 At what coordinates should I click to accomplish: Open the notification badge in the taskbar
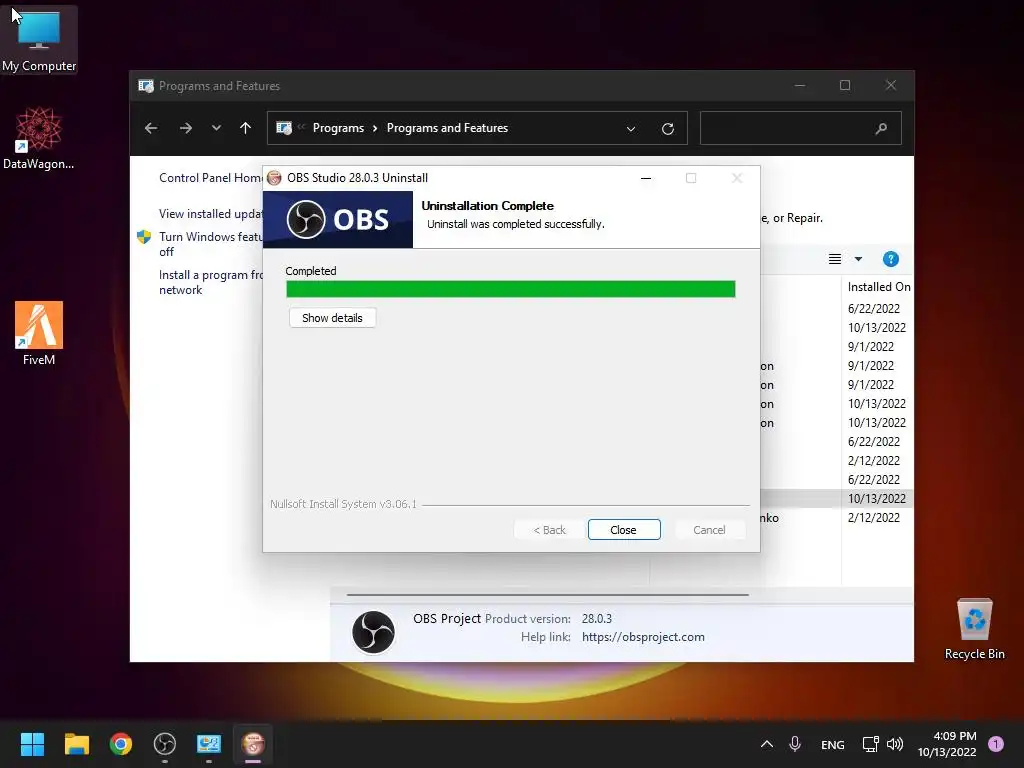[996, 744]
